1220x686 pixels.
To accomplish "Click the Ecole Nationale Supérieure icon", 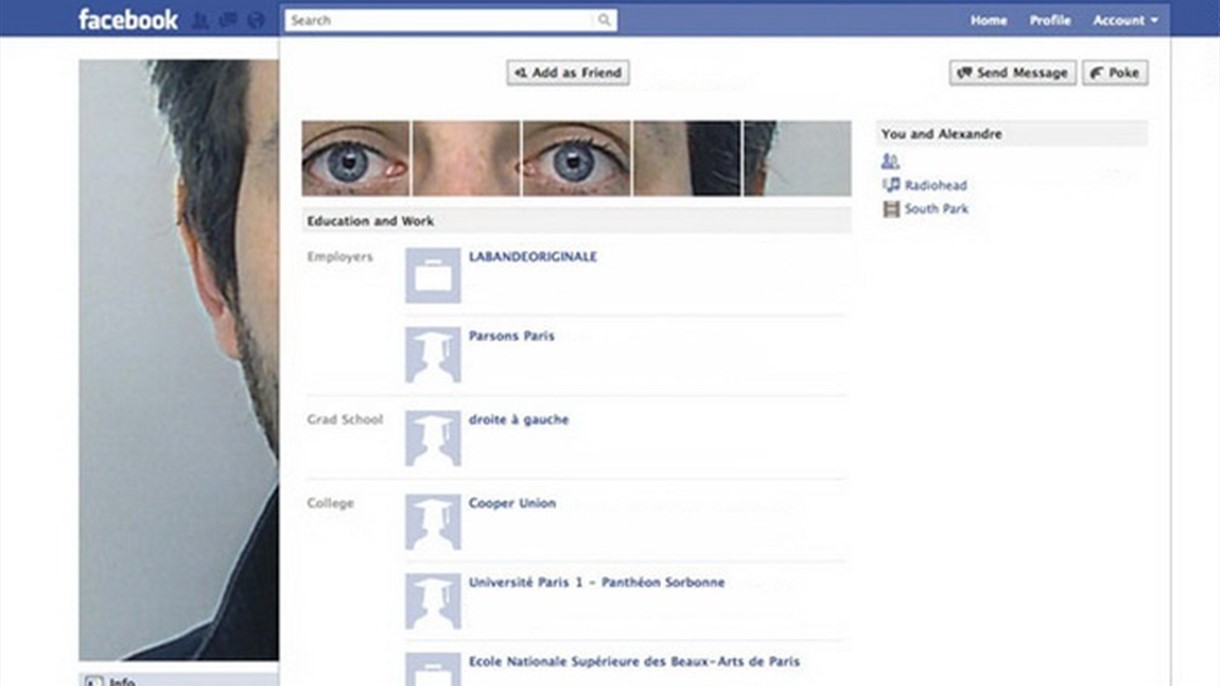I will 433,669.
